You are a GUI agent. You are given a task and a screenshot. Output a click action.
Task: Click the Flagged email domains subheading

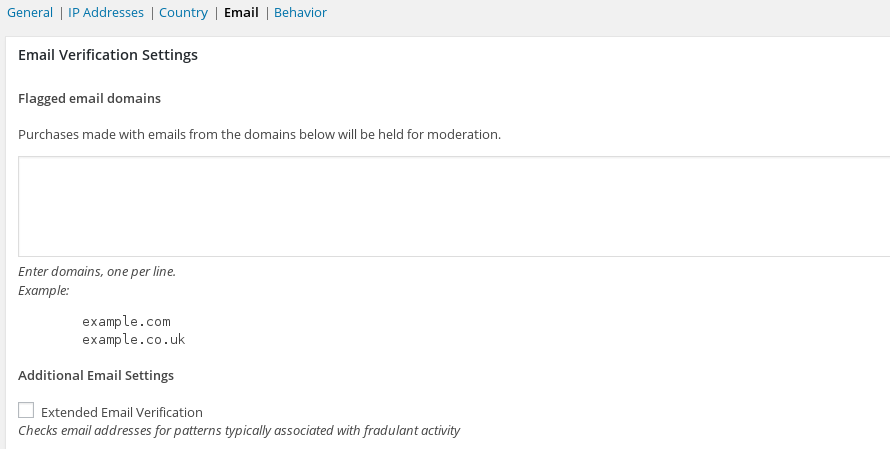click(90, 98)
